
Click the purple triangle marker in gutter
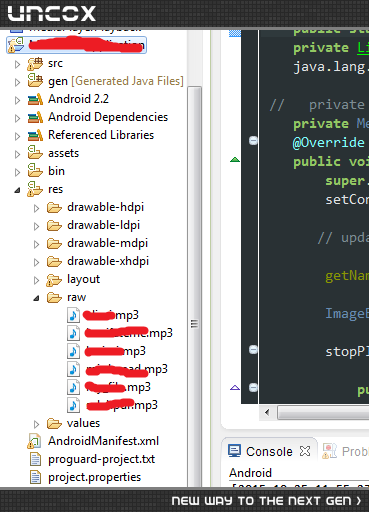point(235,387)
